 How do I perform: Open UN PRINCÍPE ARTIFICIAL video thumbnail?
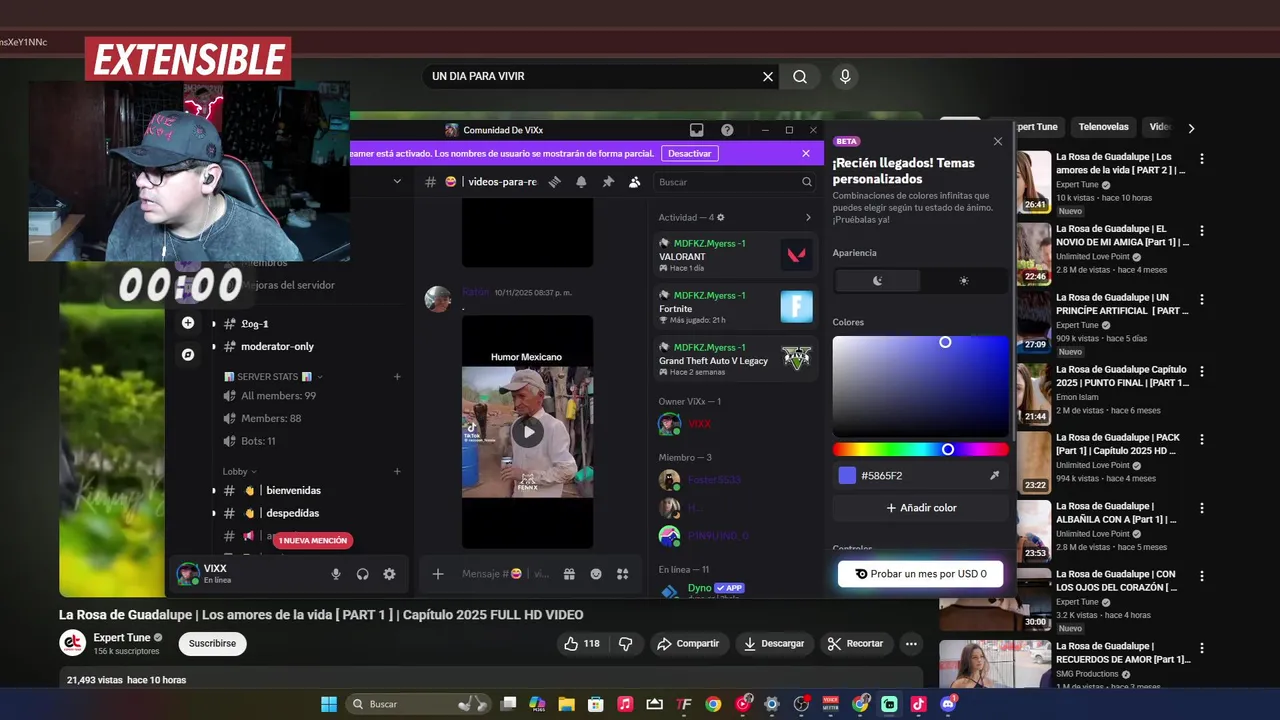(1034, 323)
